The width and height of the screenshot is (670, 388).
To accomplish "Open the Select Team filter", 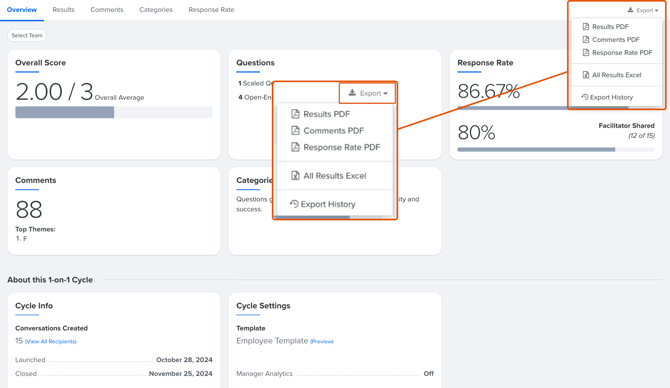I will pos(27,35).
